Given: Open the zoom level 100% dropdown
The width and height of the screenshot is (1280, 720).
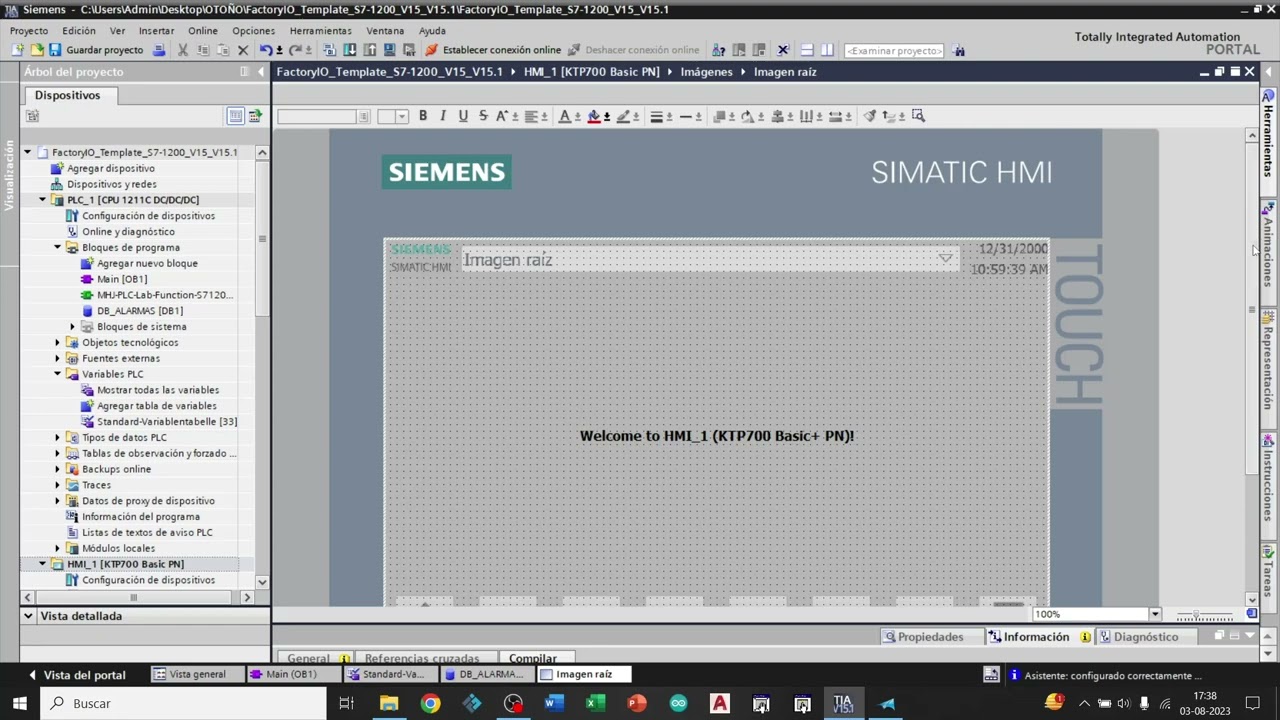Looking at the screenshot, I should click(x=1155, y=614).
